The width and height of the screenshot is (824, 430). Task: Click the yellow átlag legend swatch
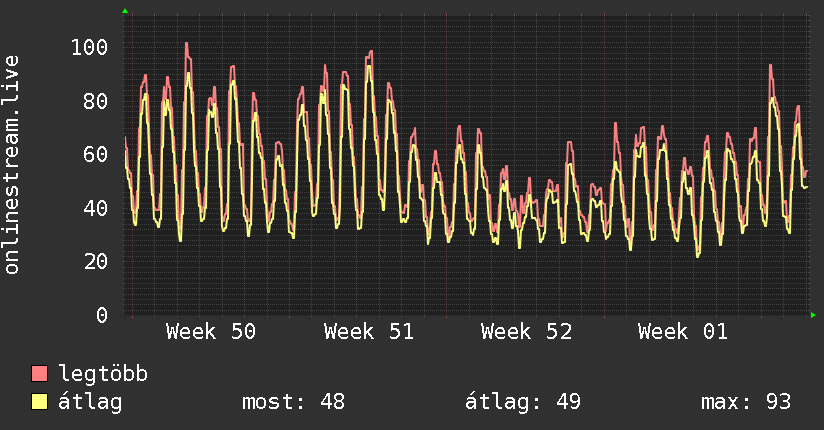pyautogui.click(x=39, y=402)
